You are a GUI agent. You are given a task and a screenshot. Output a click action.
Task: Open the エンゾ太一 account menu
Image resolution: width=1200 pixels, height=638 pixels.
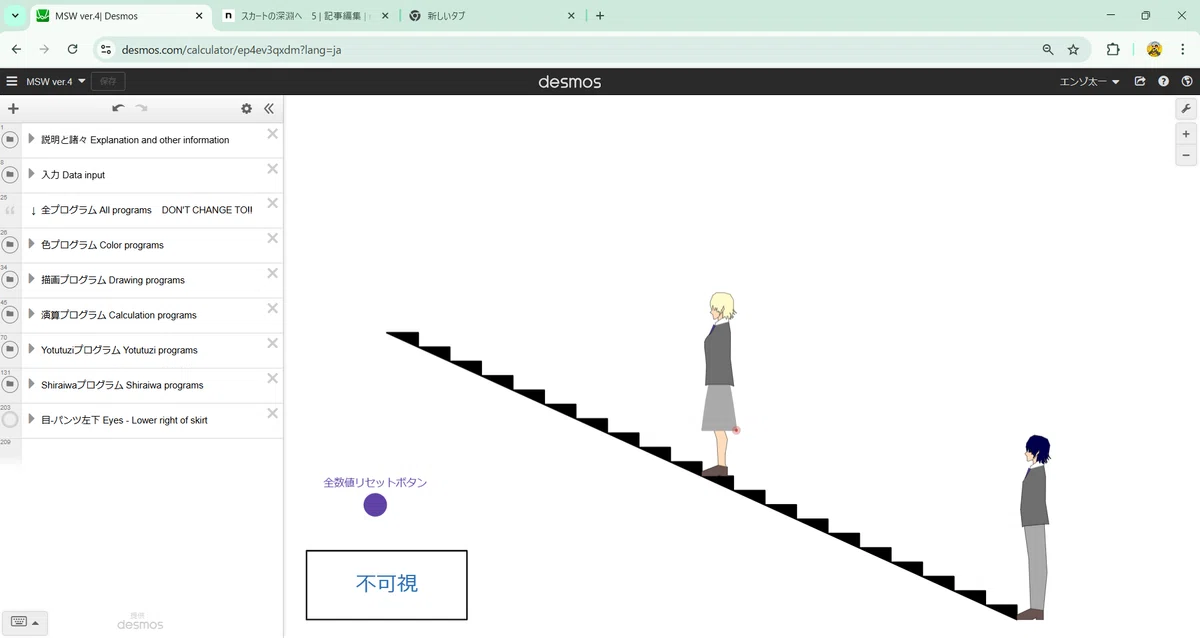pos(1090,82)
